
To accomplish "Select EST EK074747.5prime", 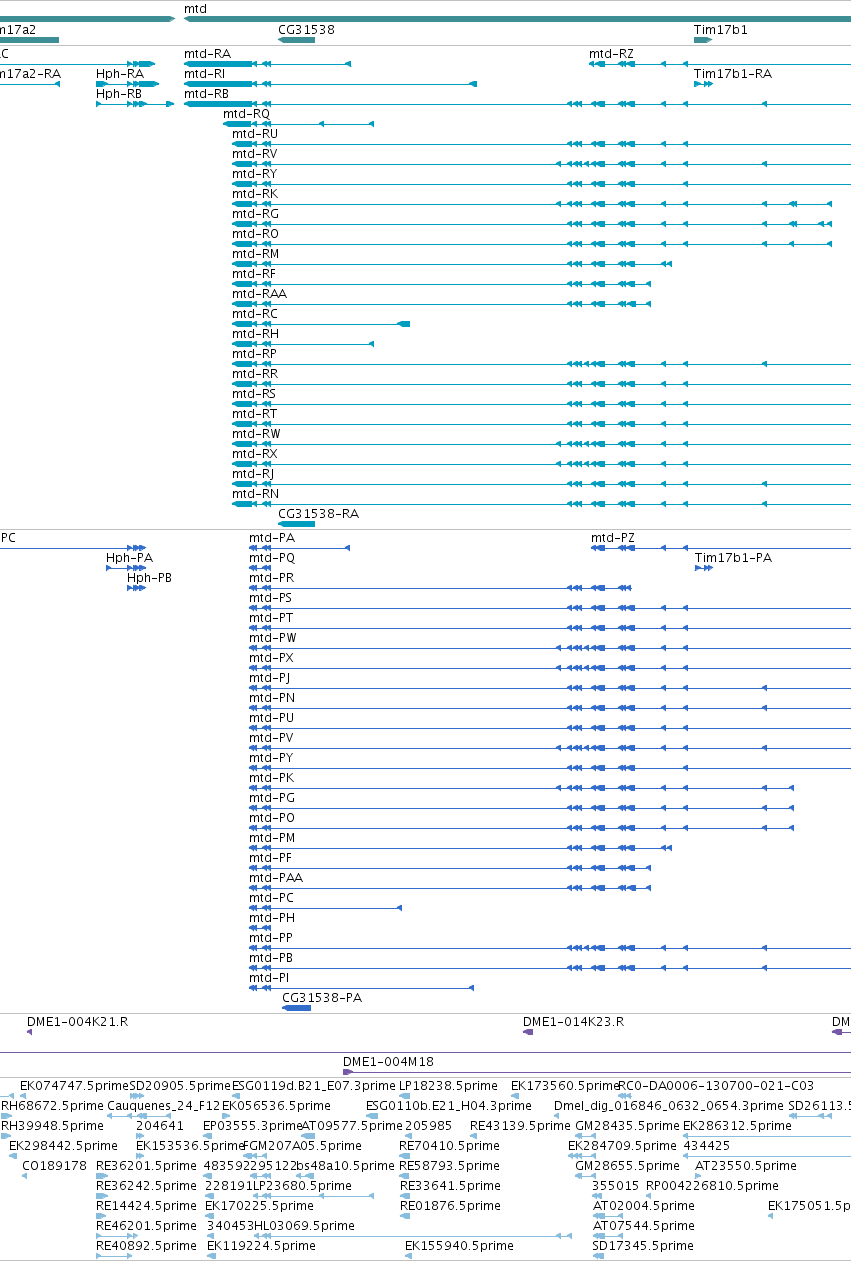I will pos(74,1085).
